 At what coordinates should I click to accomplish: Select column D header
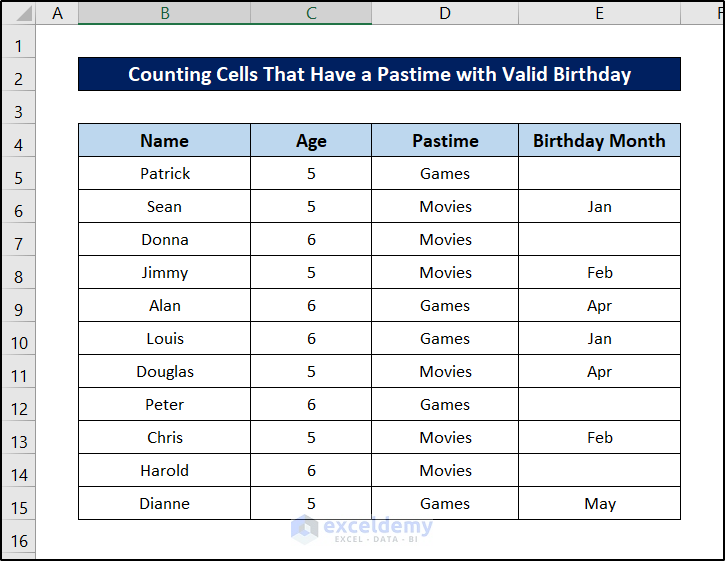[445, 13]
